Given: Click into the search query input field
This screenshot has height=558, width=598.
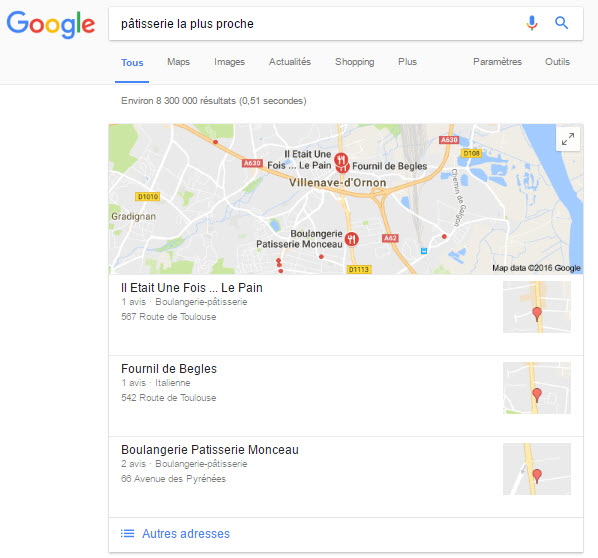Looking at the screenshot, I should click(x=317, y=24).
